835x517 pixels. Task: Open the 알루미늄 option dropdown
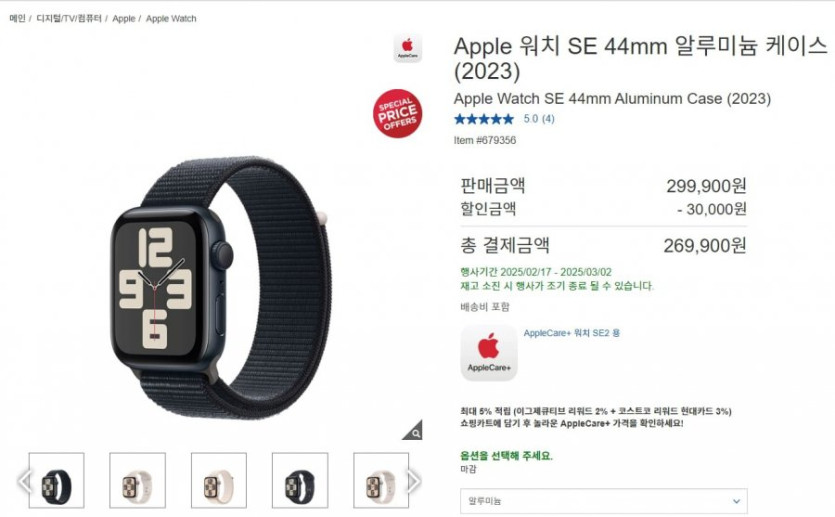604,501
